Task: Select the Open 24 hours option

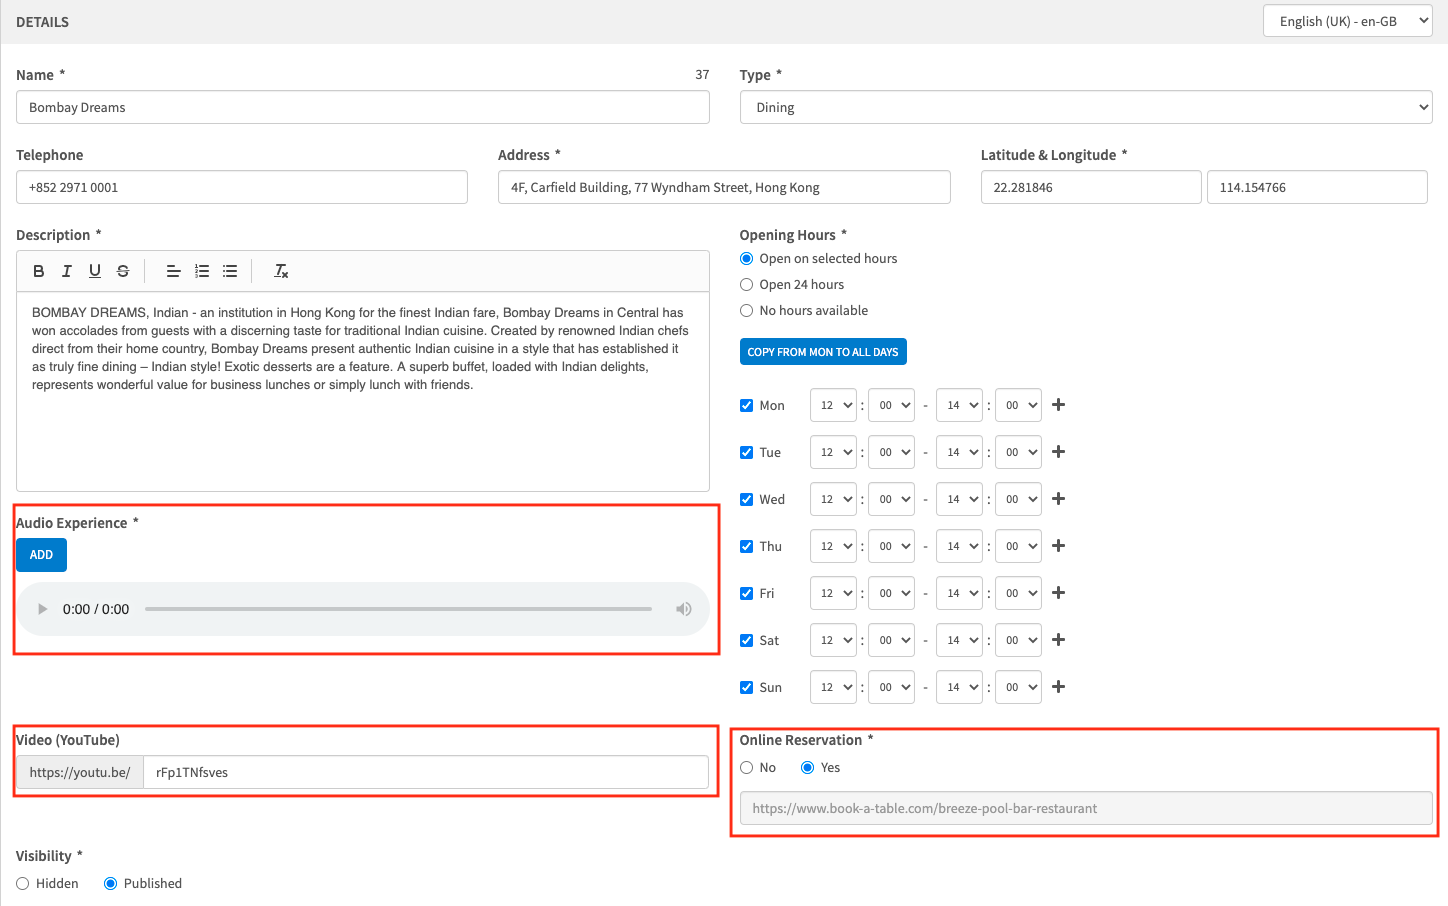Action: [x=746, y=285]
